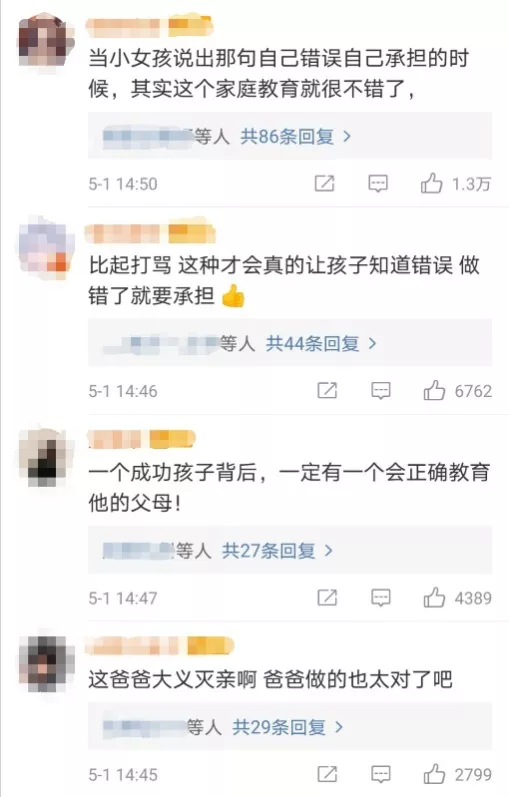509x797 pixels.
Task: Like the comment with 4389 likes
Action: 434,597
